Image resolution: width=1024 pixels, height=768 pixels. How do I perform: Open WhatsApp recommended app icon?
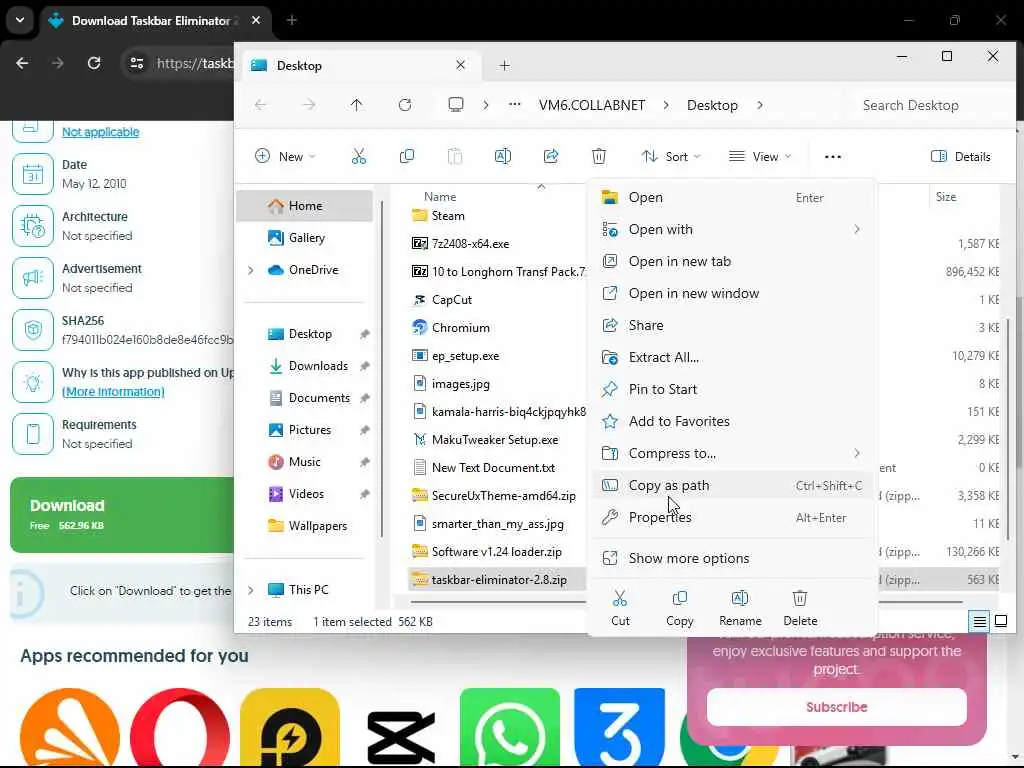509,727
